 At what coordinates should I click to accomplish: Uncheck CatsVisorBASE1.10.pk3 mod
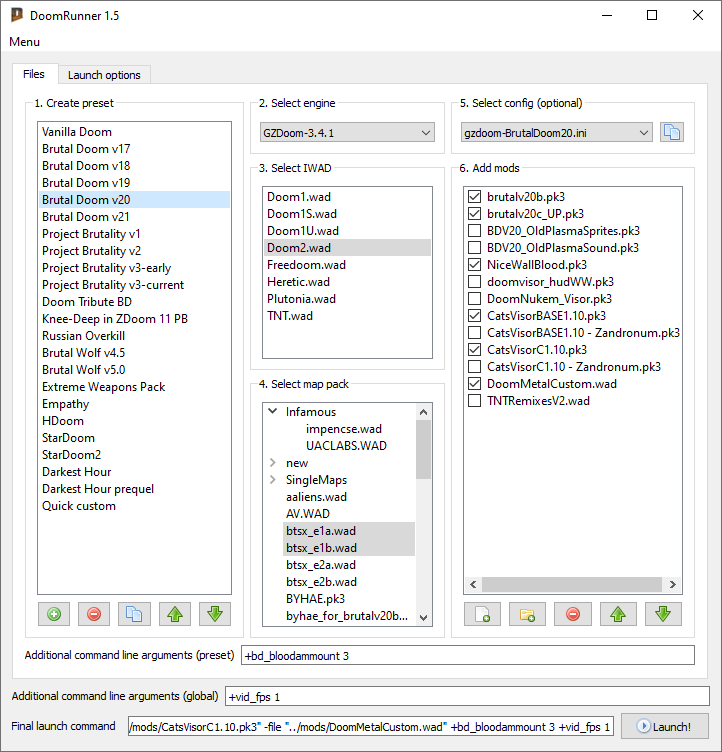click(474, 316)
